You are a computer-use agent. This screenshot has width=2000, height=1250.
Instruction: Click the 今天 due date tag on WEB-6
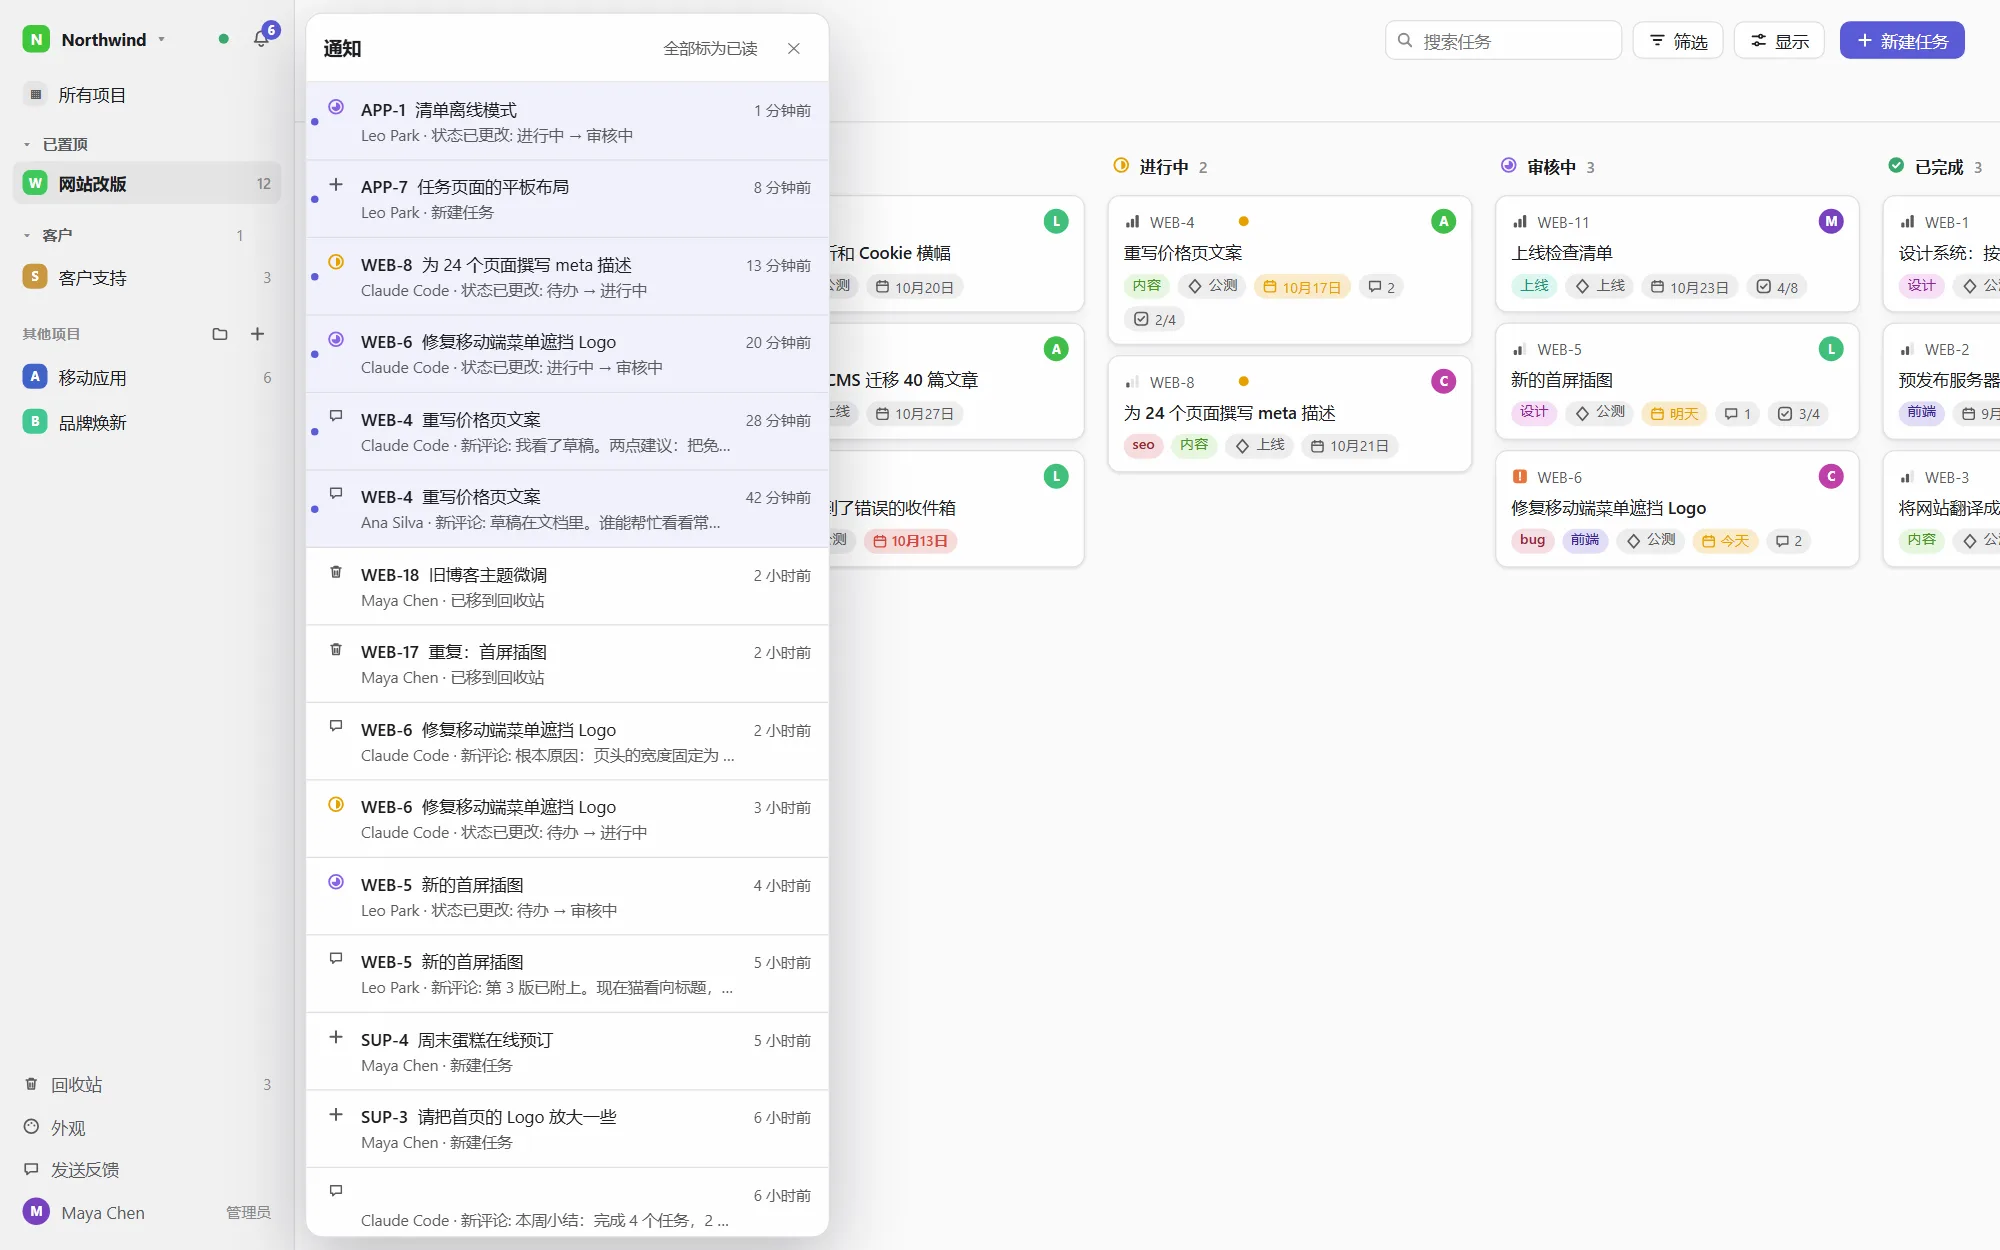1726,541
